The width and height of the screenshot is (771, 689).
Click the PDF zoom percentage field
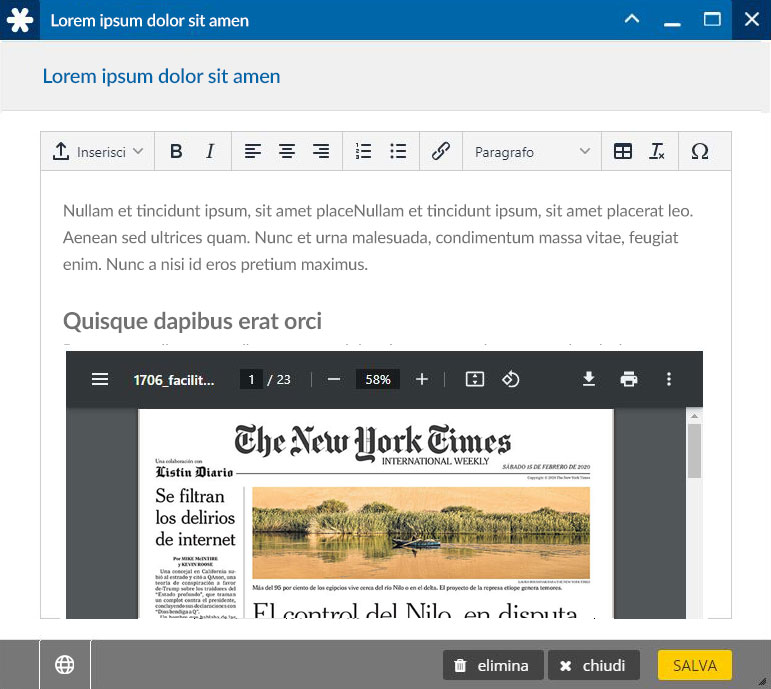[378, 379]
